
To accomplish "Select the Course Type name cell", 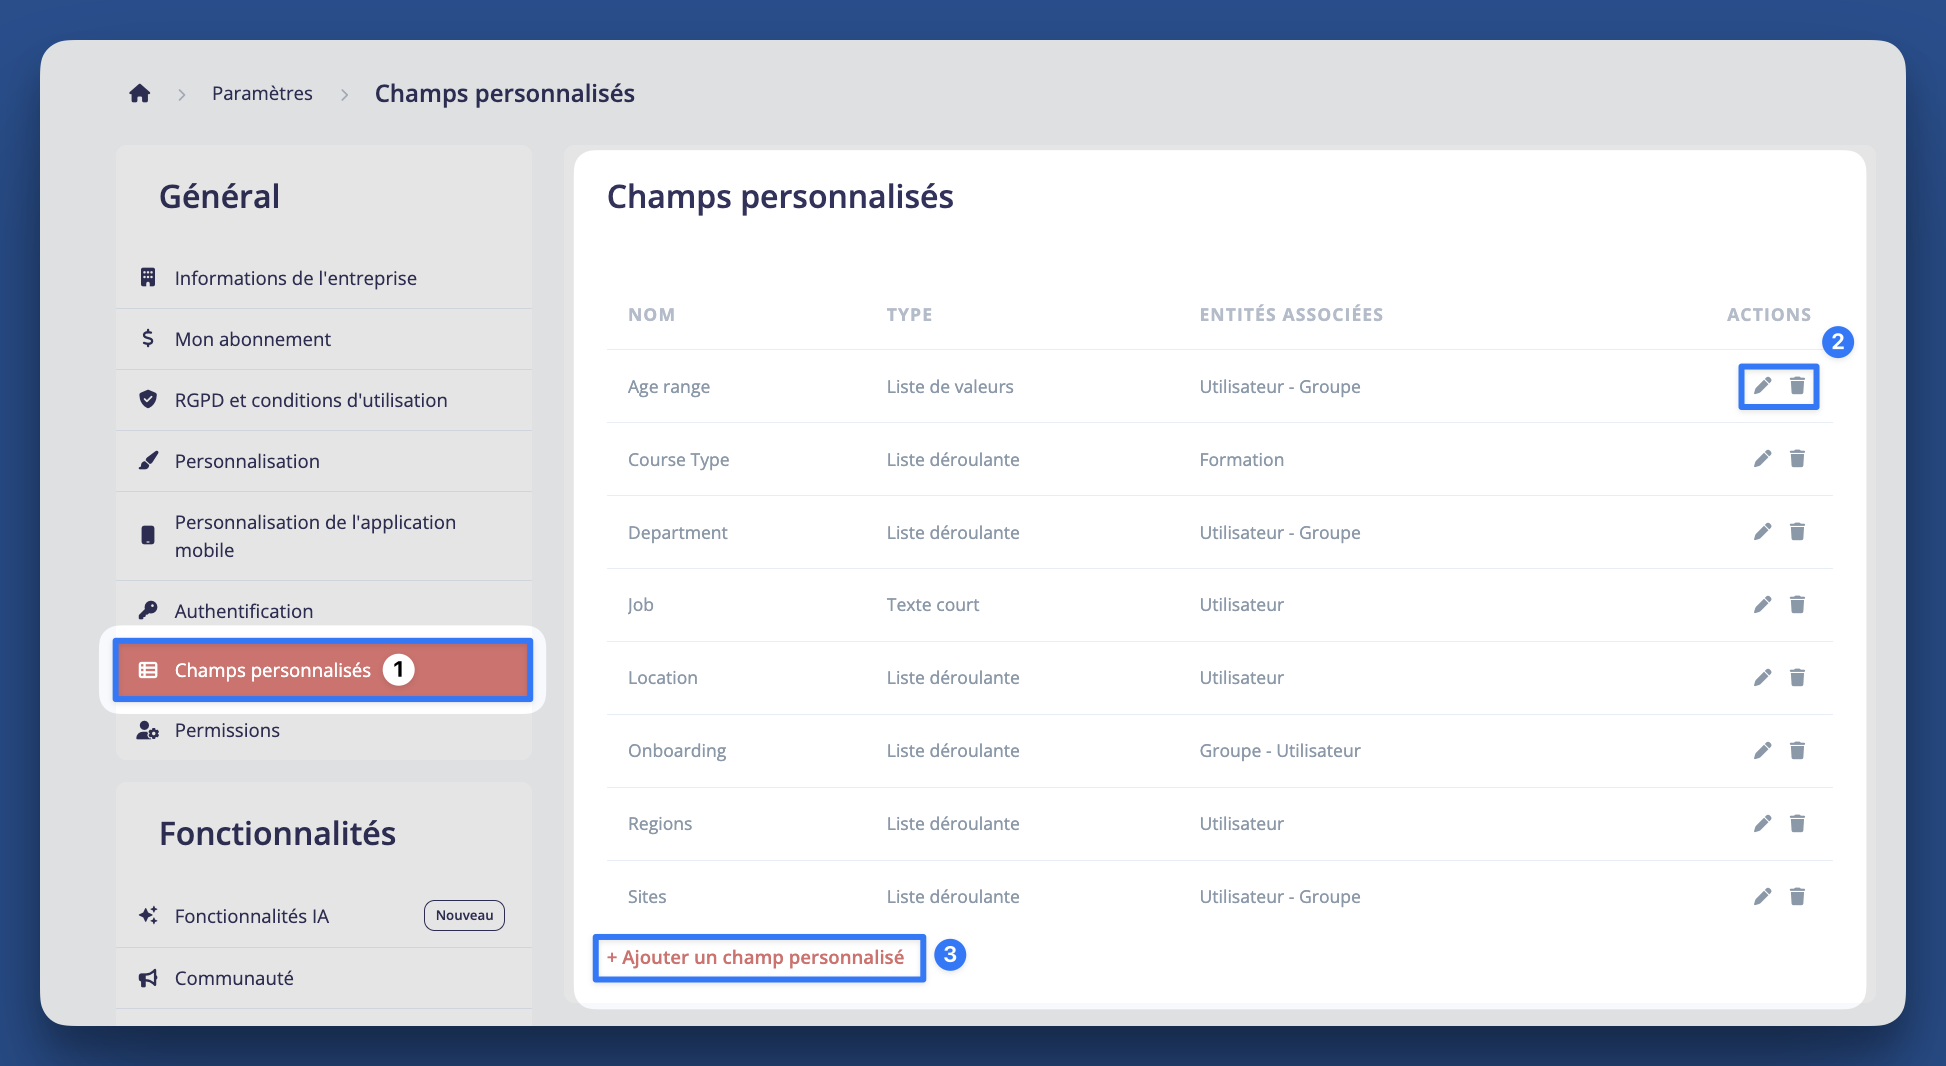I will pos(678,459).
